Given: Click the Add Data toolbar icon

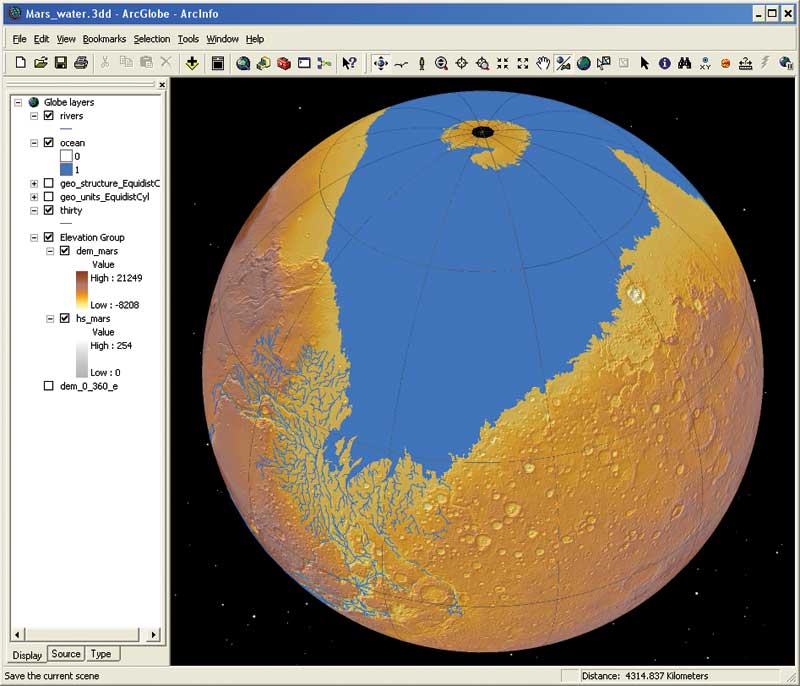Looking at the screenshot, I should (x=191, y=63).
